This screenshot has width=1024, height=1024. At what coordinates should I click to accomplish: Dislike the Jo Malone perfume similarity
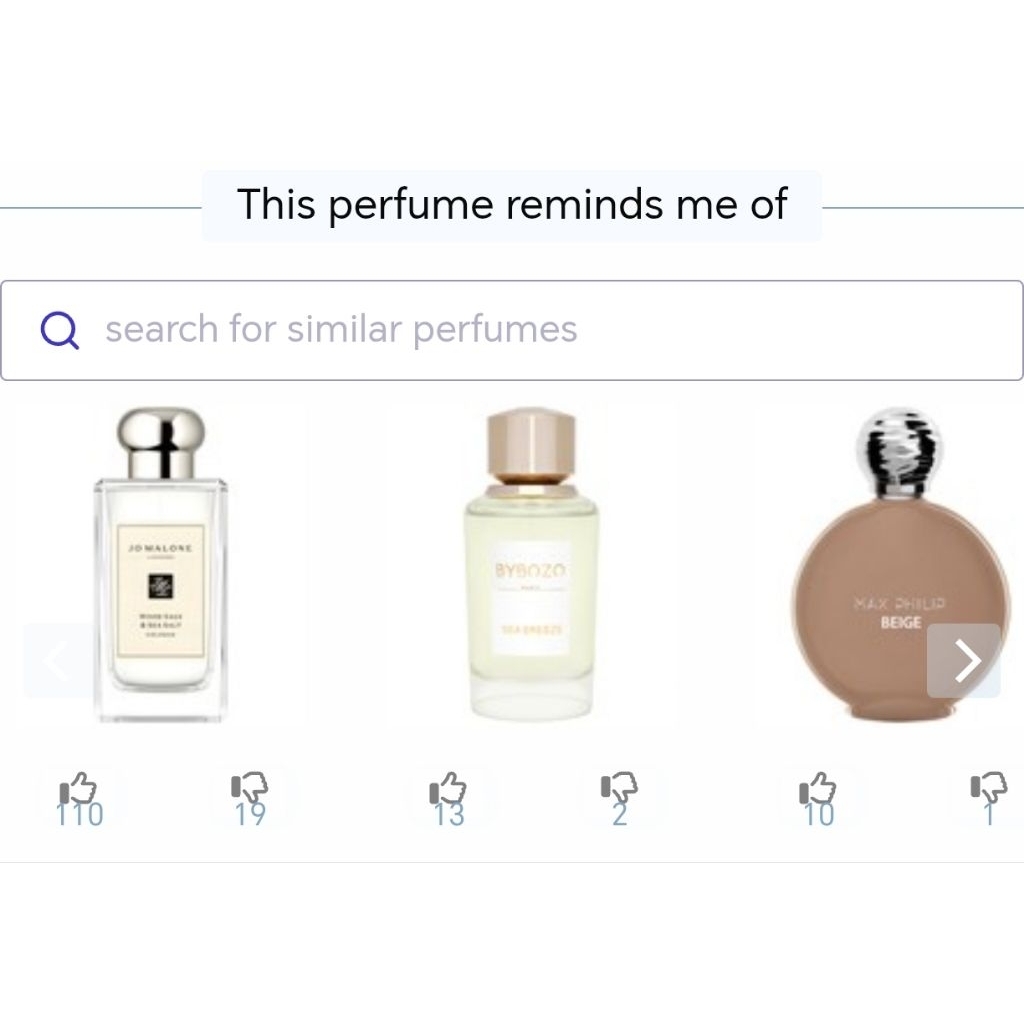click(x=249, y=788)
